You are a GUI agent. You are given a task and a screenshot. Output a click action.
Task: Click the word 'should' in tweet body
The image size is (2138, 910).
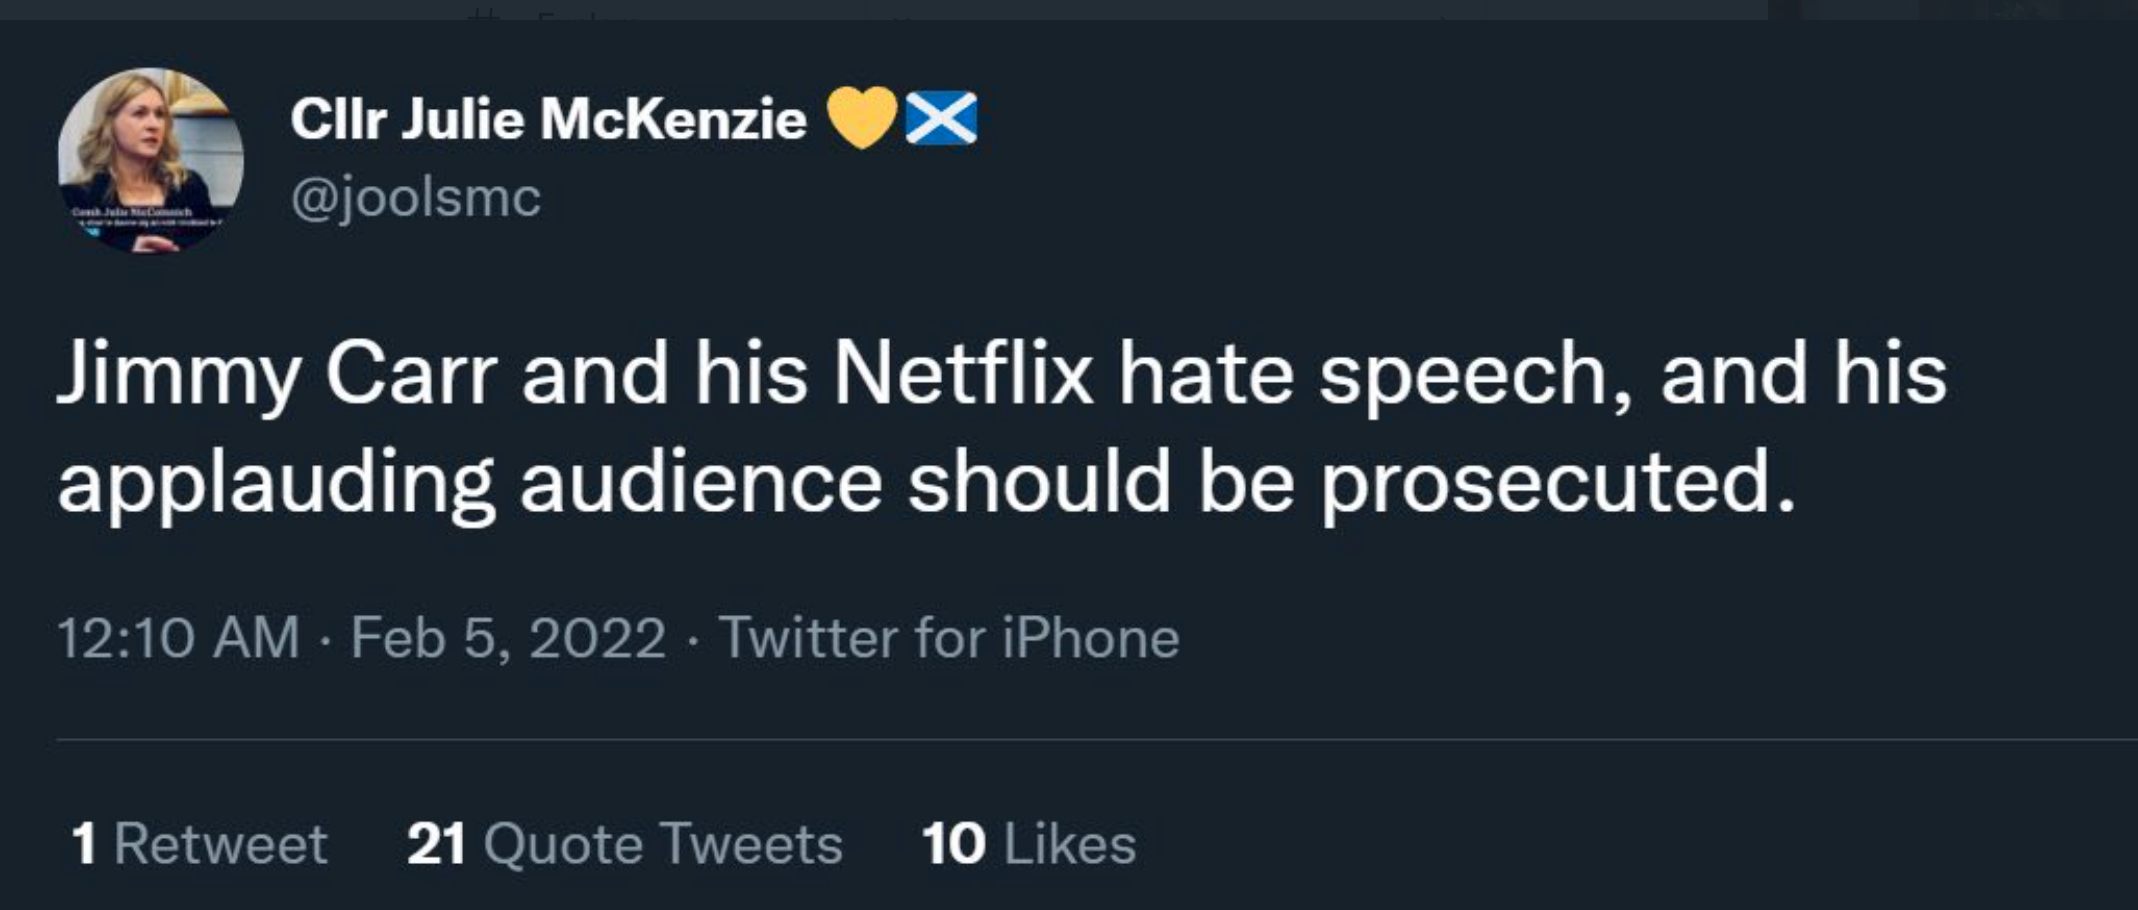[x=1038, y=483]
